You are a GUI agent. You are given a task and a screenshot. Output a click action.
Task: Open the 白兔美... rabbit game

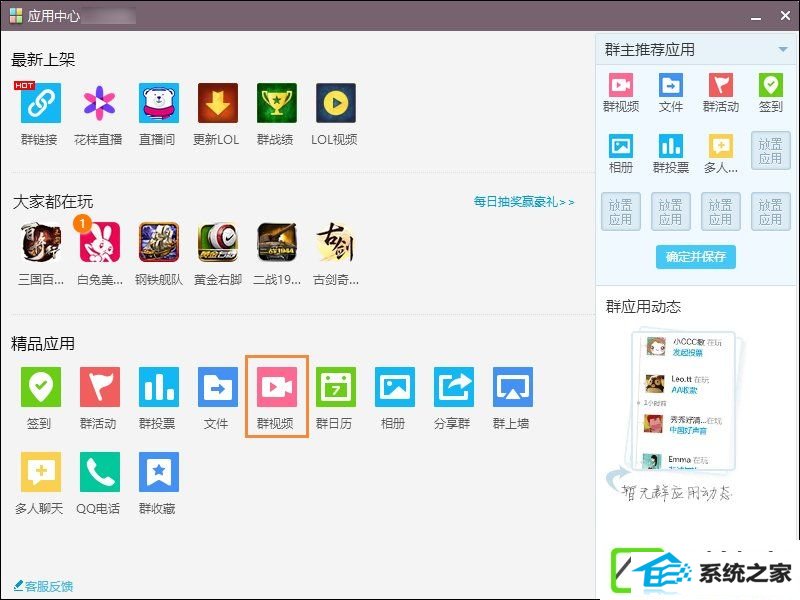pos(99,242)
